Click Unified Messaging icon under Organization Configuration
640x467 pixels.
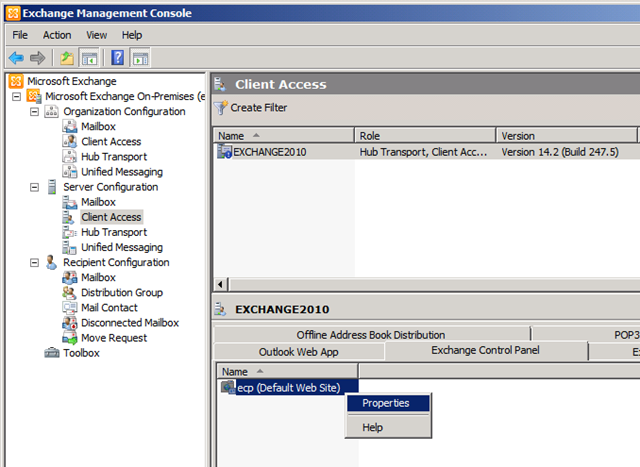[70, 172]
